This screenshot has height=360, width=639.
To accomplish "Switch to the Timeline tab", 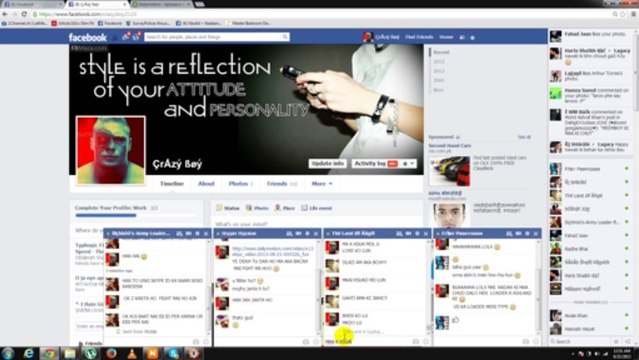I will point(172,184).
